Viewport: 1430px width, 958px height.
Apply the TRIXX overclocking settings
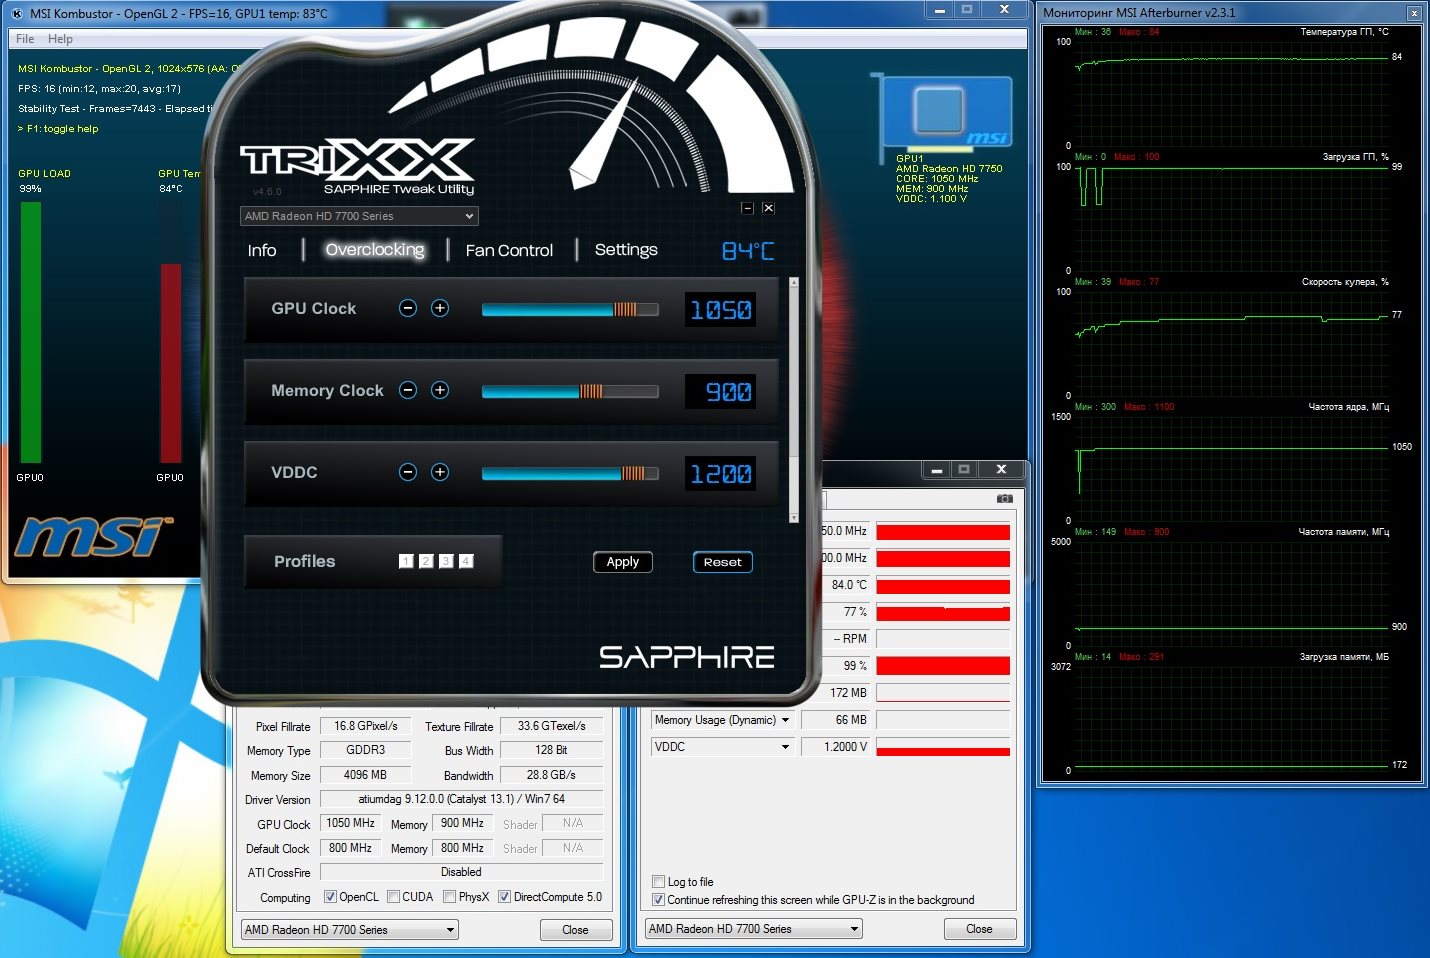(623, 562)
